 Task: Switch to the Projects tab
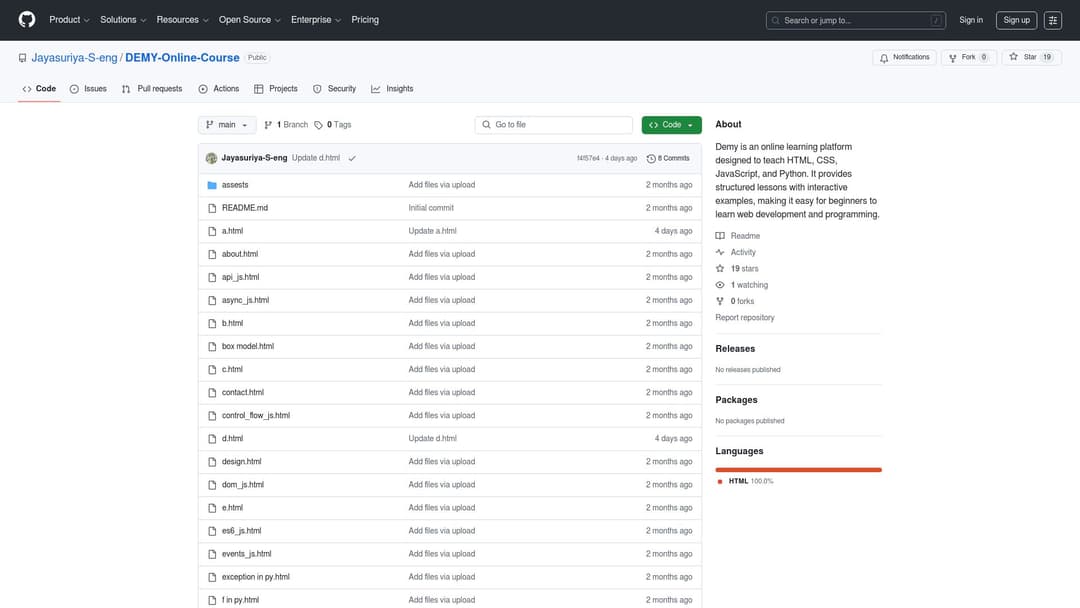click(276, 89)
